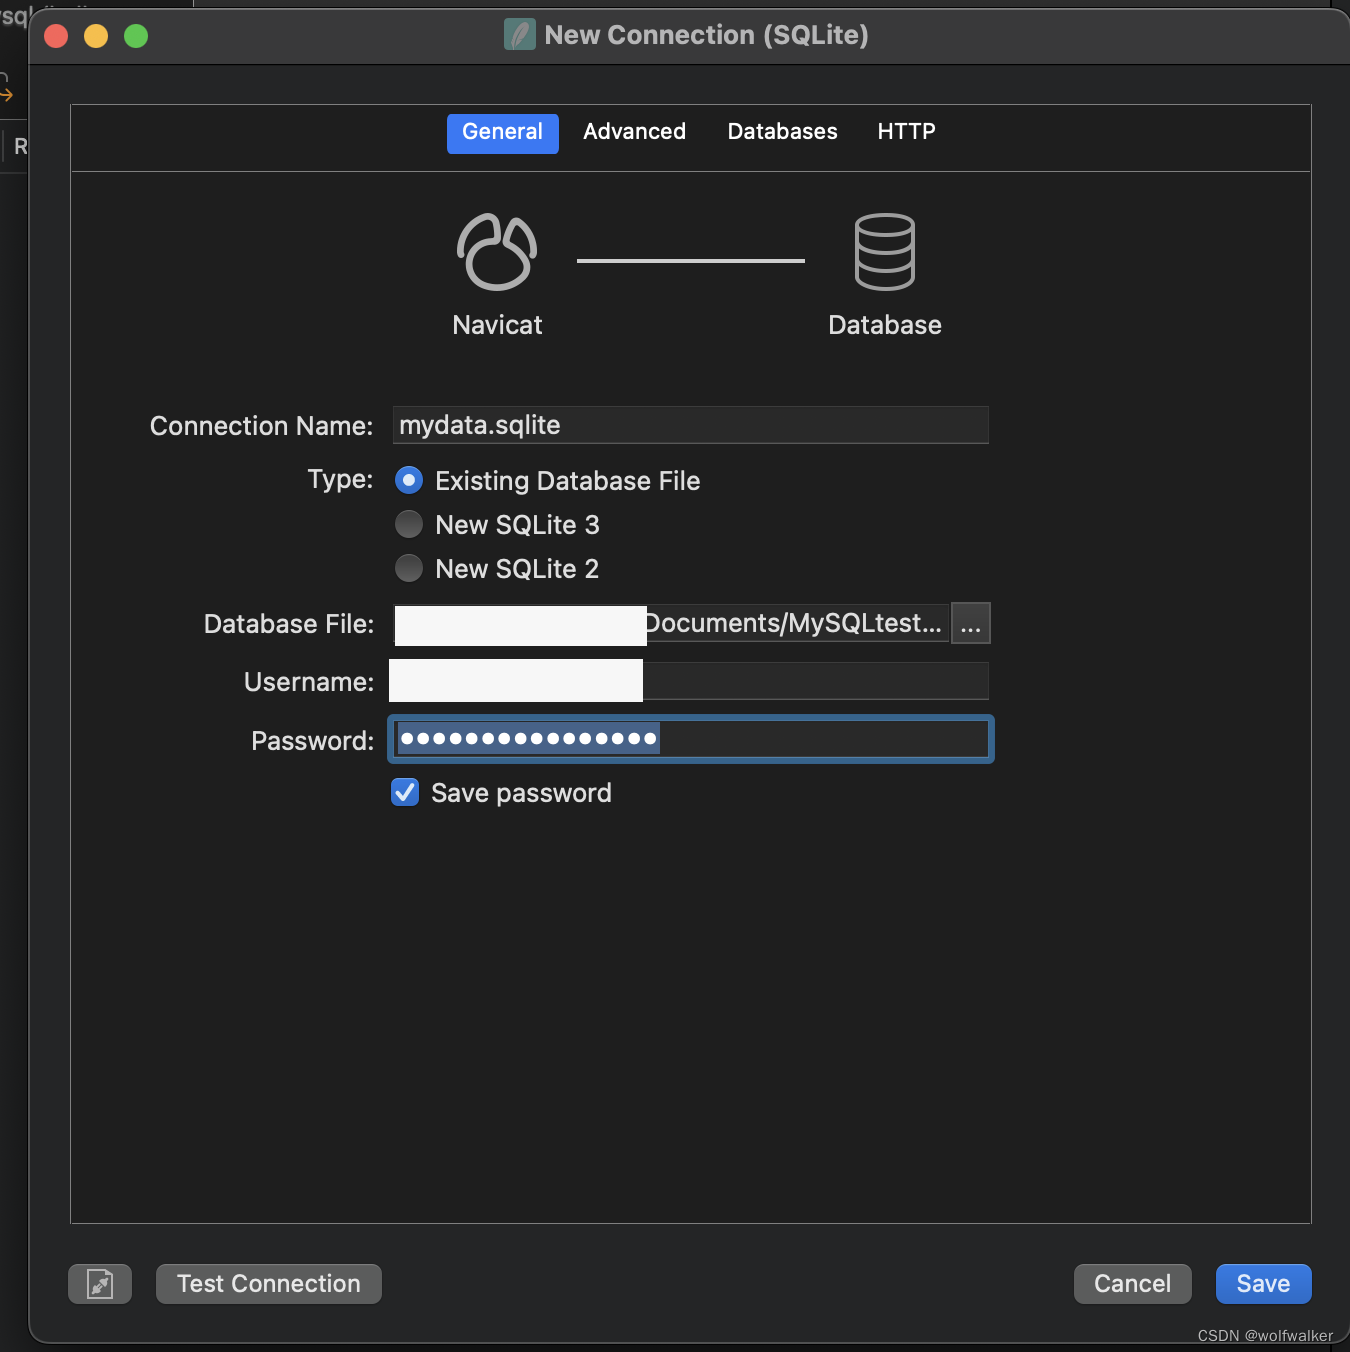Switch to the General tab
This screenshot has height=1352, width=1350.
pyautogui.click(x=502, y=133)
